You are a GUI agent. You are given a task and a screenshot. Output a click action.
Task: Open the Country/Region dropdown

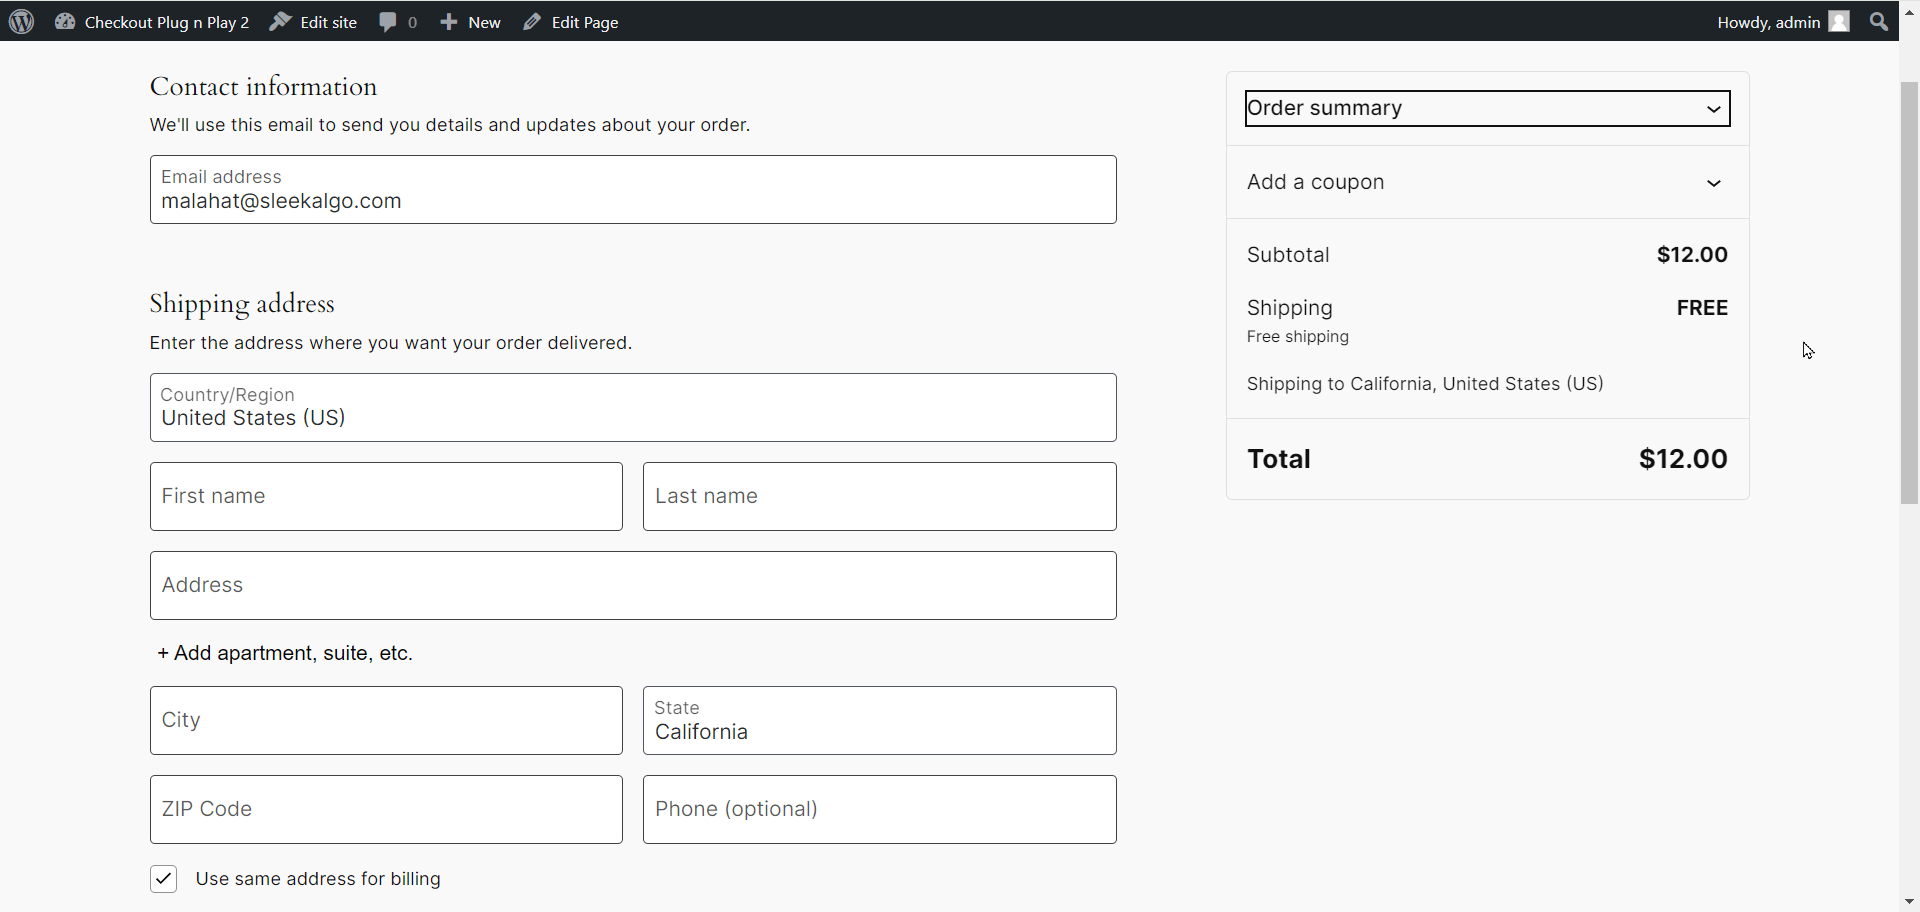click(633, 408)
